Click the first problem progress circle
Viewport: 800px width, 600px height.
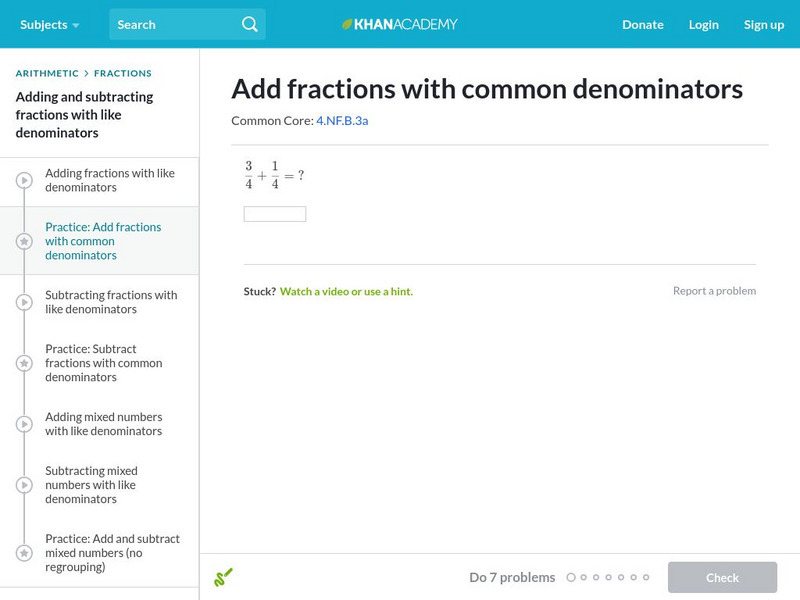pos(571,577)
